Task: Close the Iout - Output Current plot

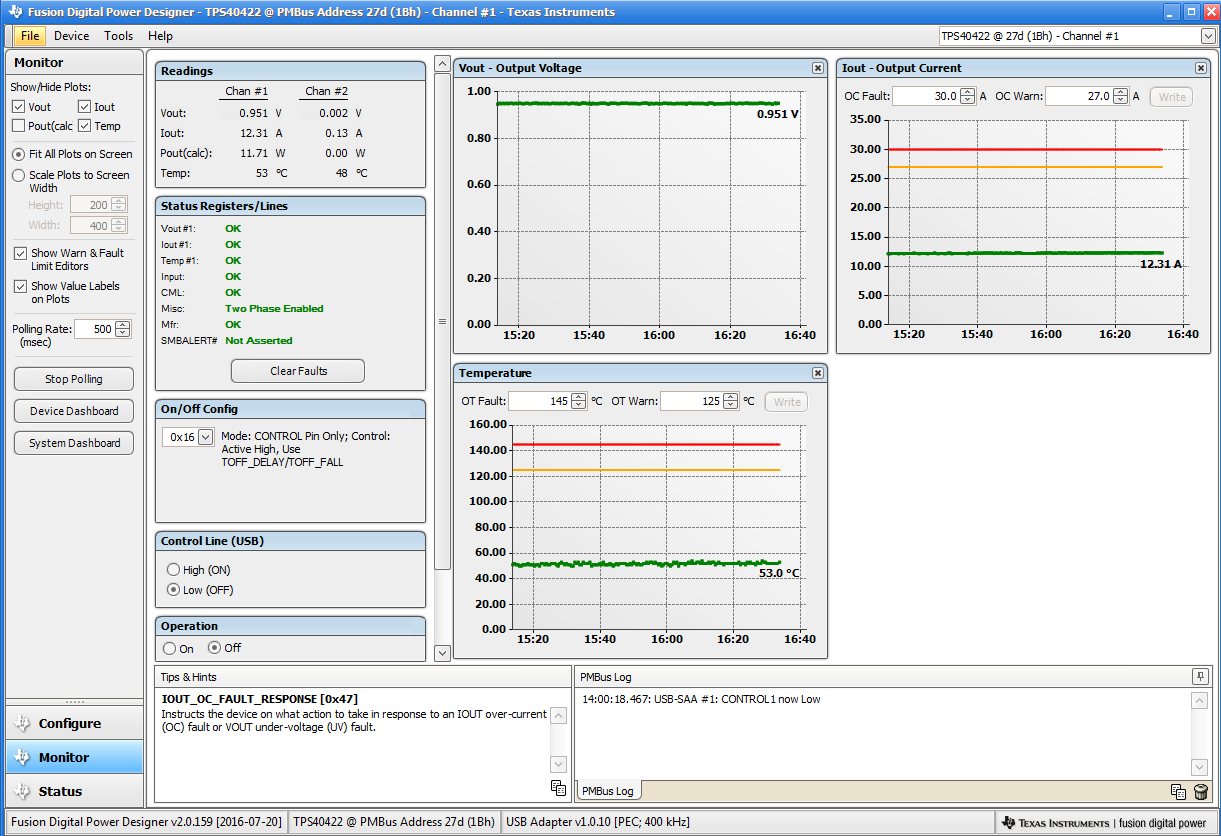Action: coord(1201,68)
